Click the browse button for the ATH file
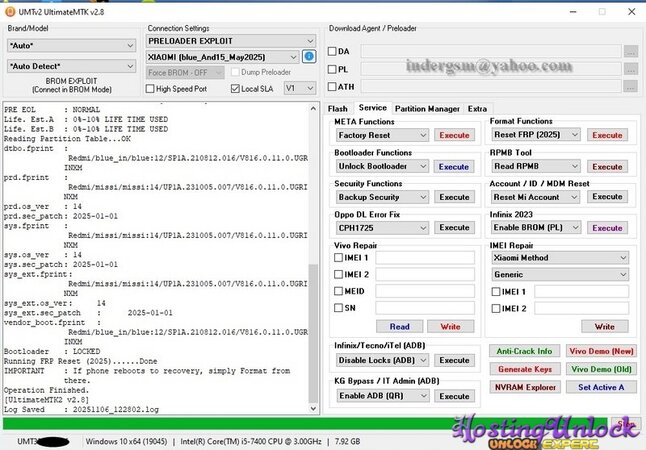The image size is (646, 450). [629, 88]
